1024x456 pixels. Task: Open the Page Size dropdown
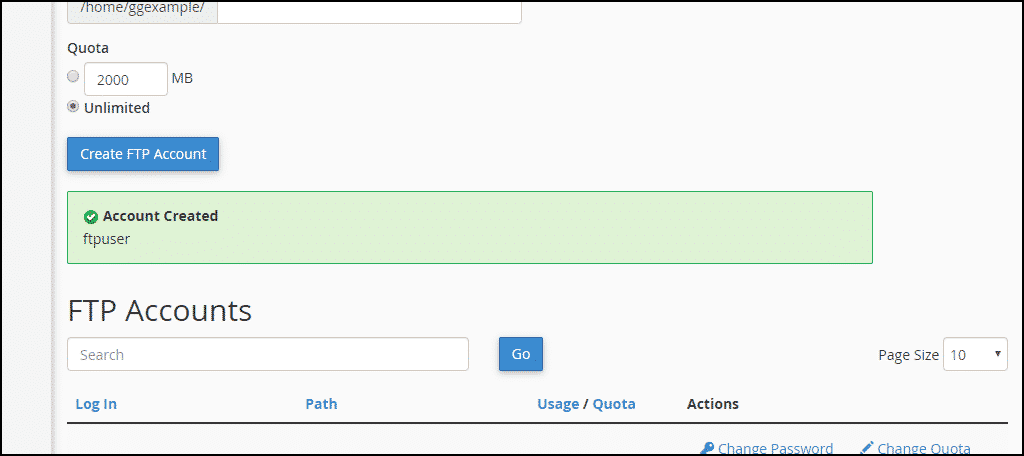click(x=975, y=355)
